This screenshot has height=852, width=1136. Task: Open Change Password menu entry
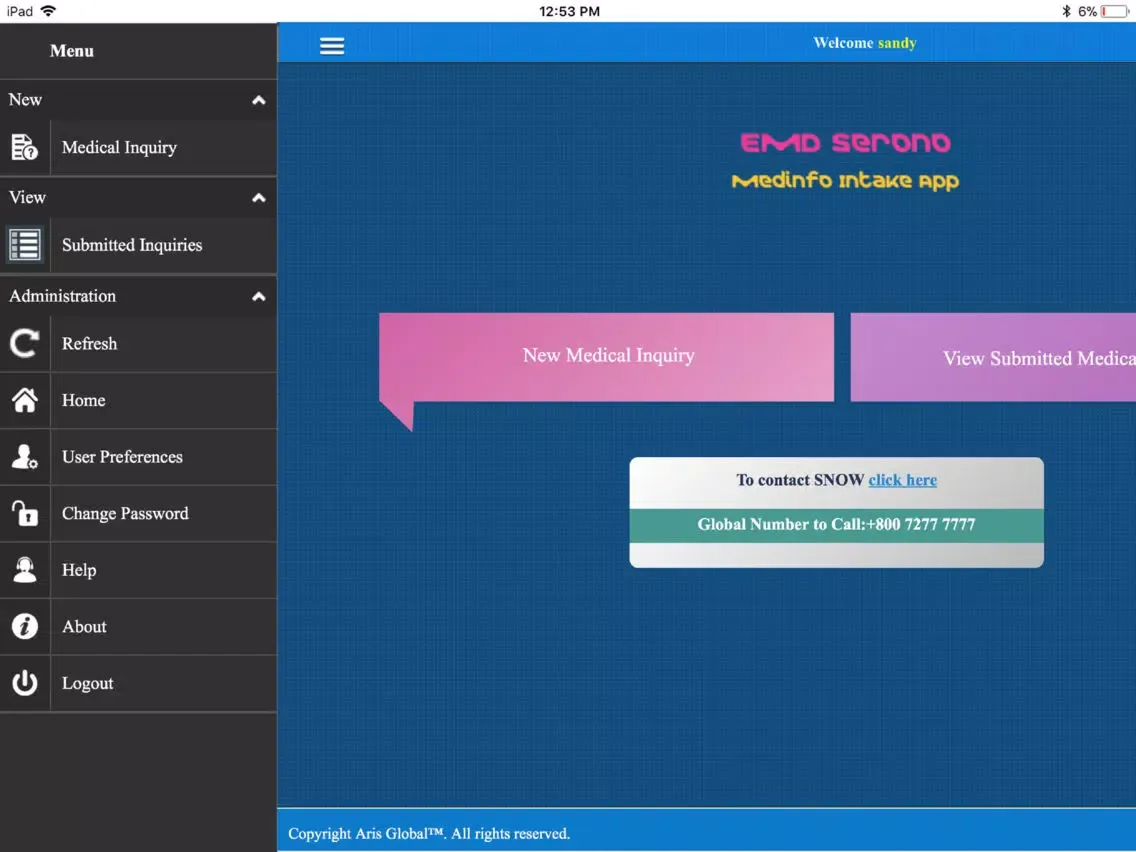coord(138,514)
